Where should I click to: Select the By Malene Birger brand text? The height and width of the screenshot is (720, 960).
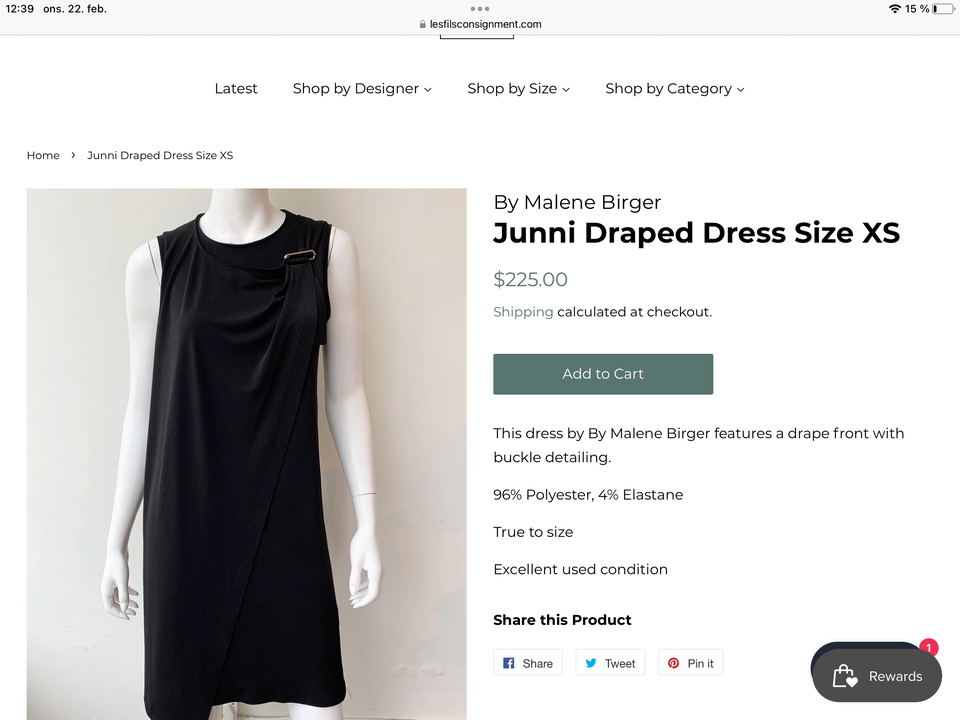pyautogui.click(x=577, y=202)
